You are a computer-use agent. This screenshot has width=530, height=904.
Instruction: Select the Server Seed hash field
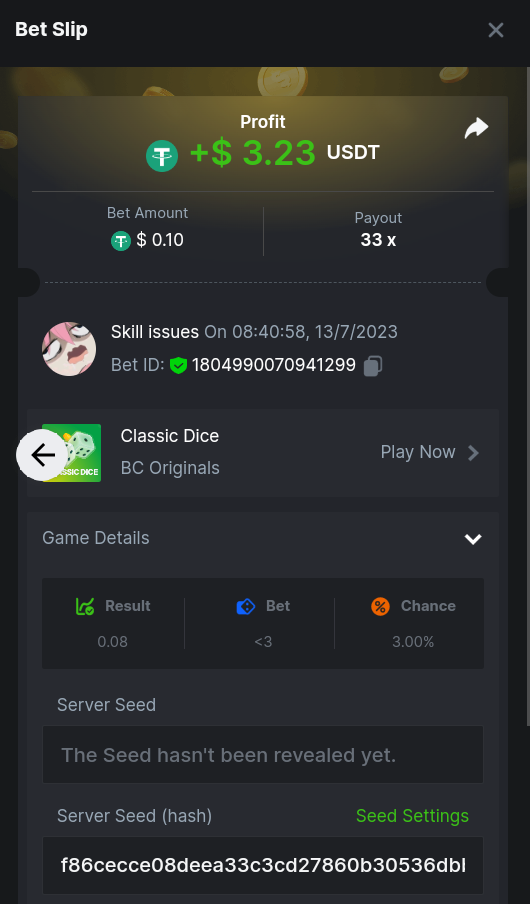tap(263, 865)
